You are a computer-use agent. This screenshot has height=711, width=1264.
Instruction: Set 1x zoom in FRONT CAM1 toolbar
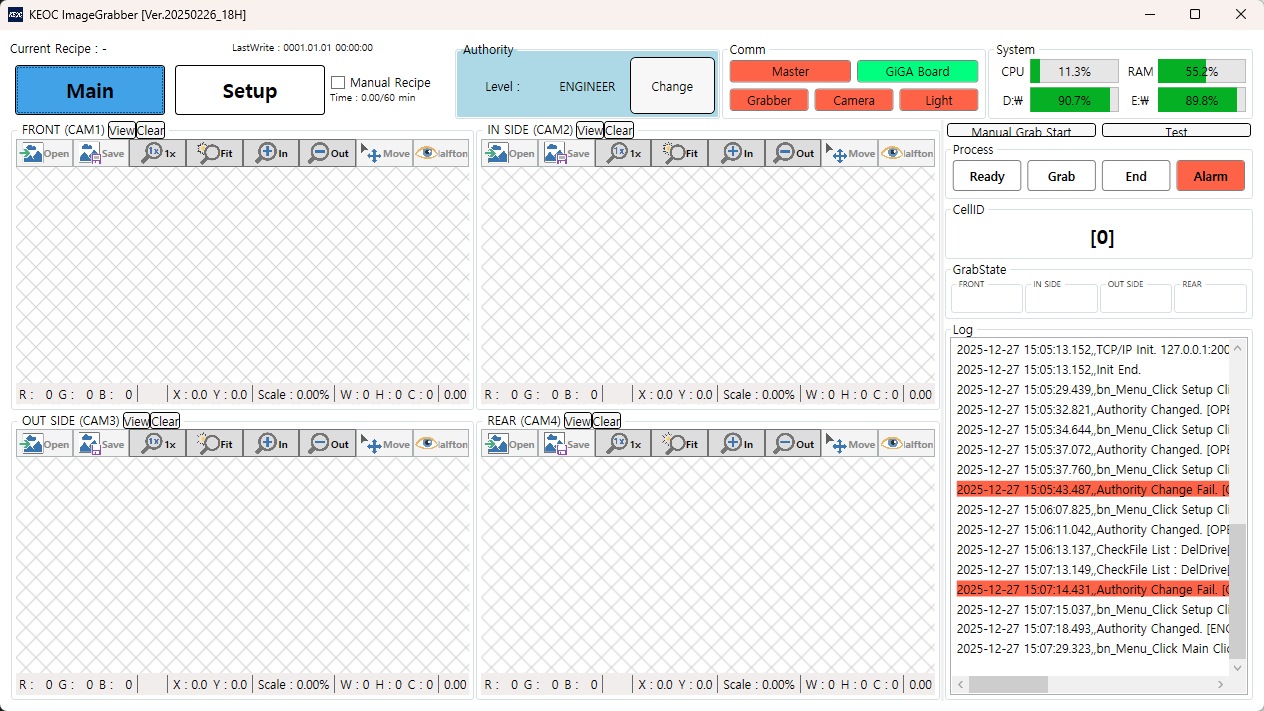click(x=158, y=153)
